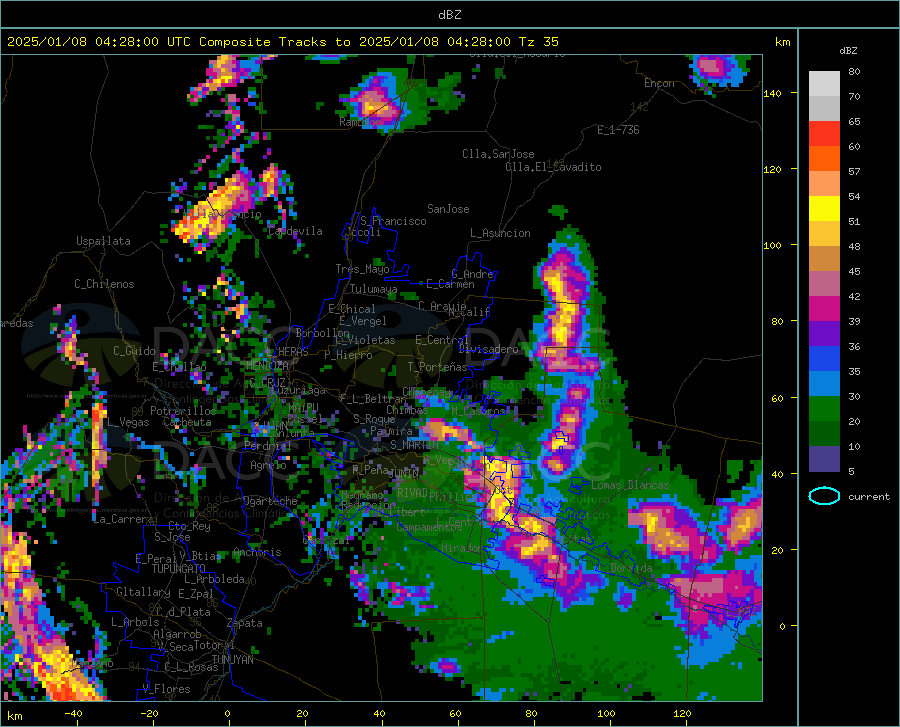This screenshot has width=900, height=727.
Task: Click the 60 km tick on bottom axis
Action: 455,714
